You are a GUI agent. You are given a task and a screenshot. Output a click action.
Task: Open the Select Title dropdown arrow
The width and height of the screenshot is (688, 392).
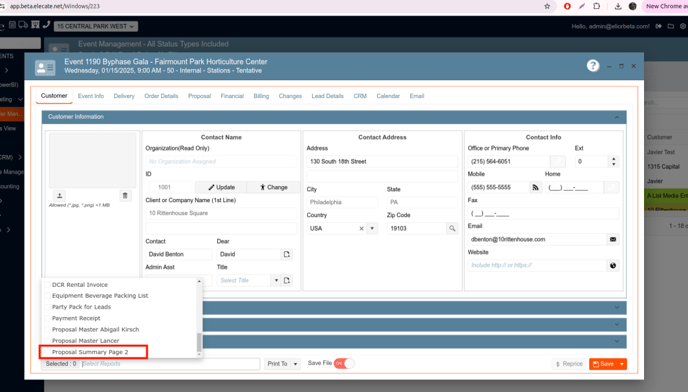point(276,280)
